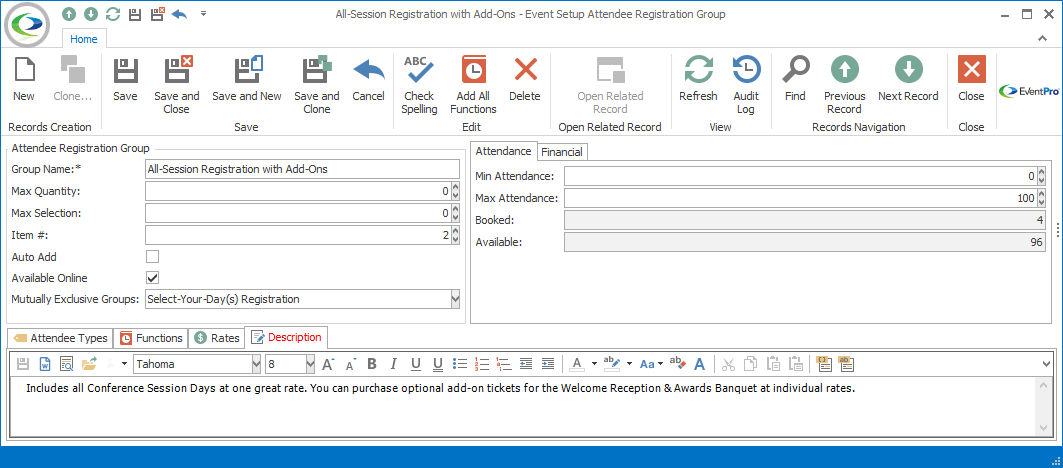The width and height of the screenshot is (1063, 468).
Task: Click Save and New icon
Action: [x=248, y=70]
